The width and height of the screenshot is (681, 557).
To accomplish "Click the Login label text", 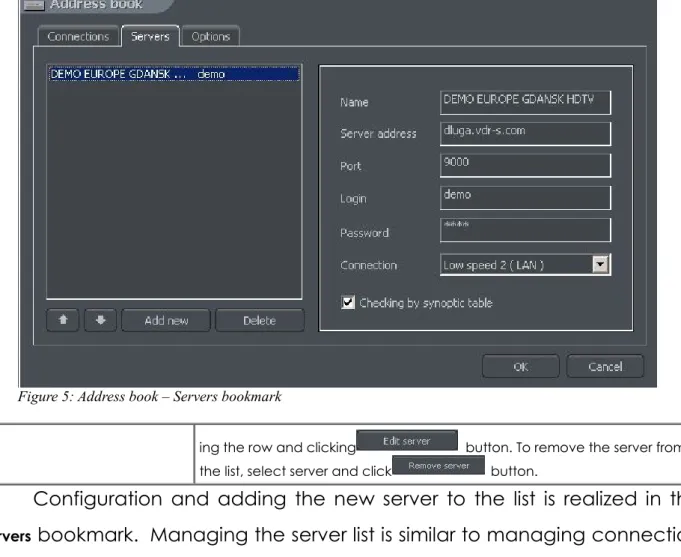I will click(x=353, y=199).
